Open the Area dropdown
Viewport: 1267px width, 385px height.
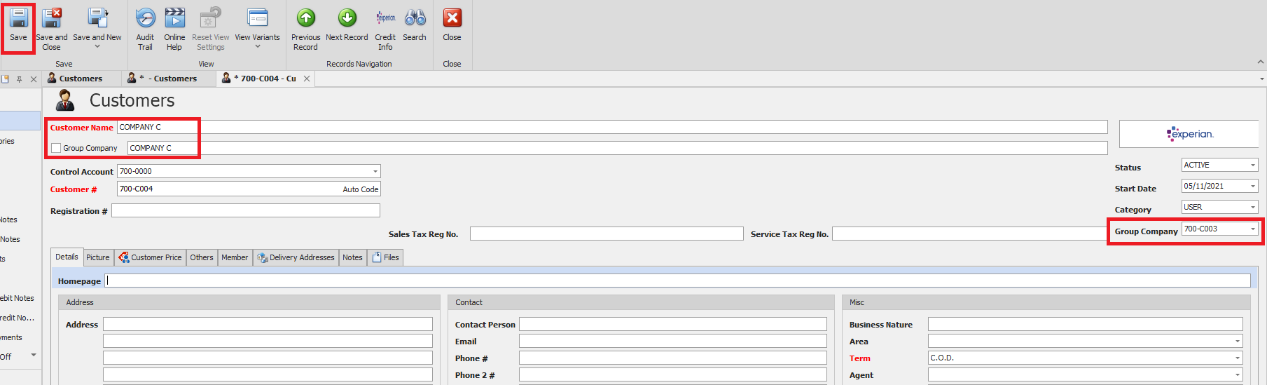1237,342
